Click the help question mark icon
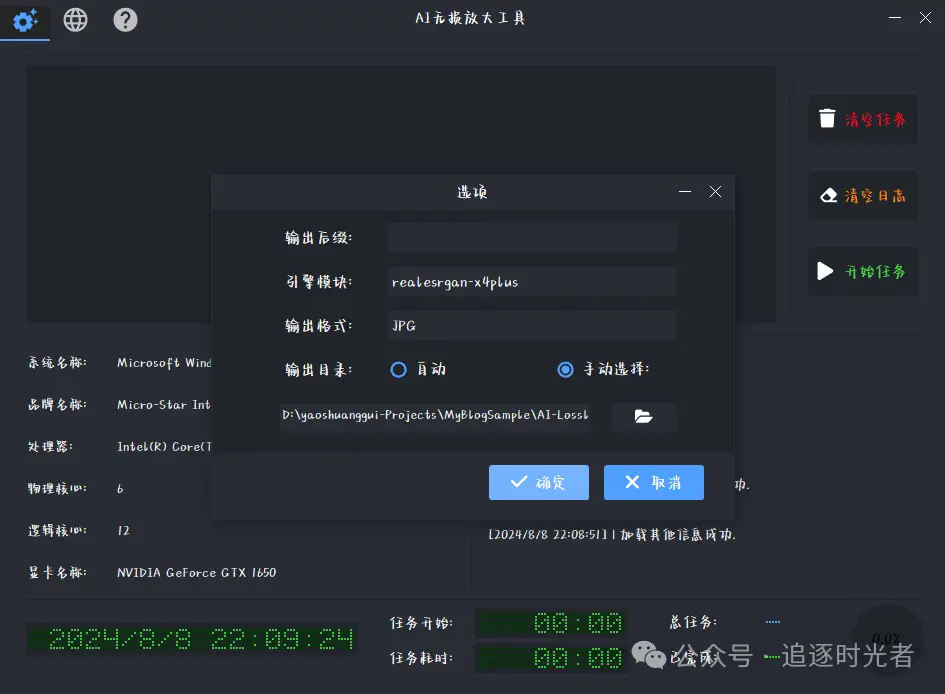Viewport: 945px width, 694px height. 125,19
